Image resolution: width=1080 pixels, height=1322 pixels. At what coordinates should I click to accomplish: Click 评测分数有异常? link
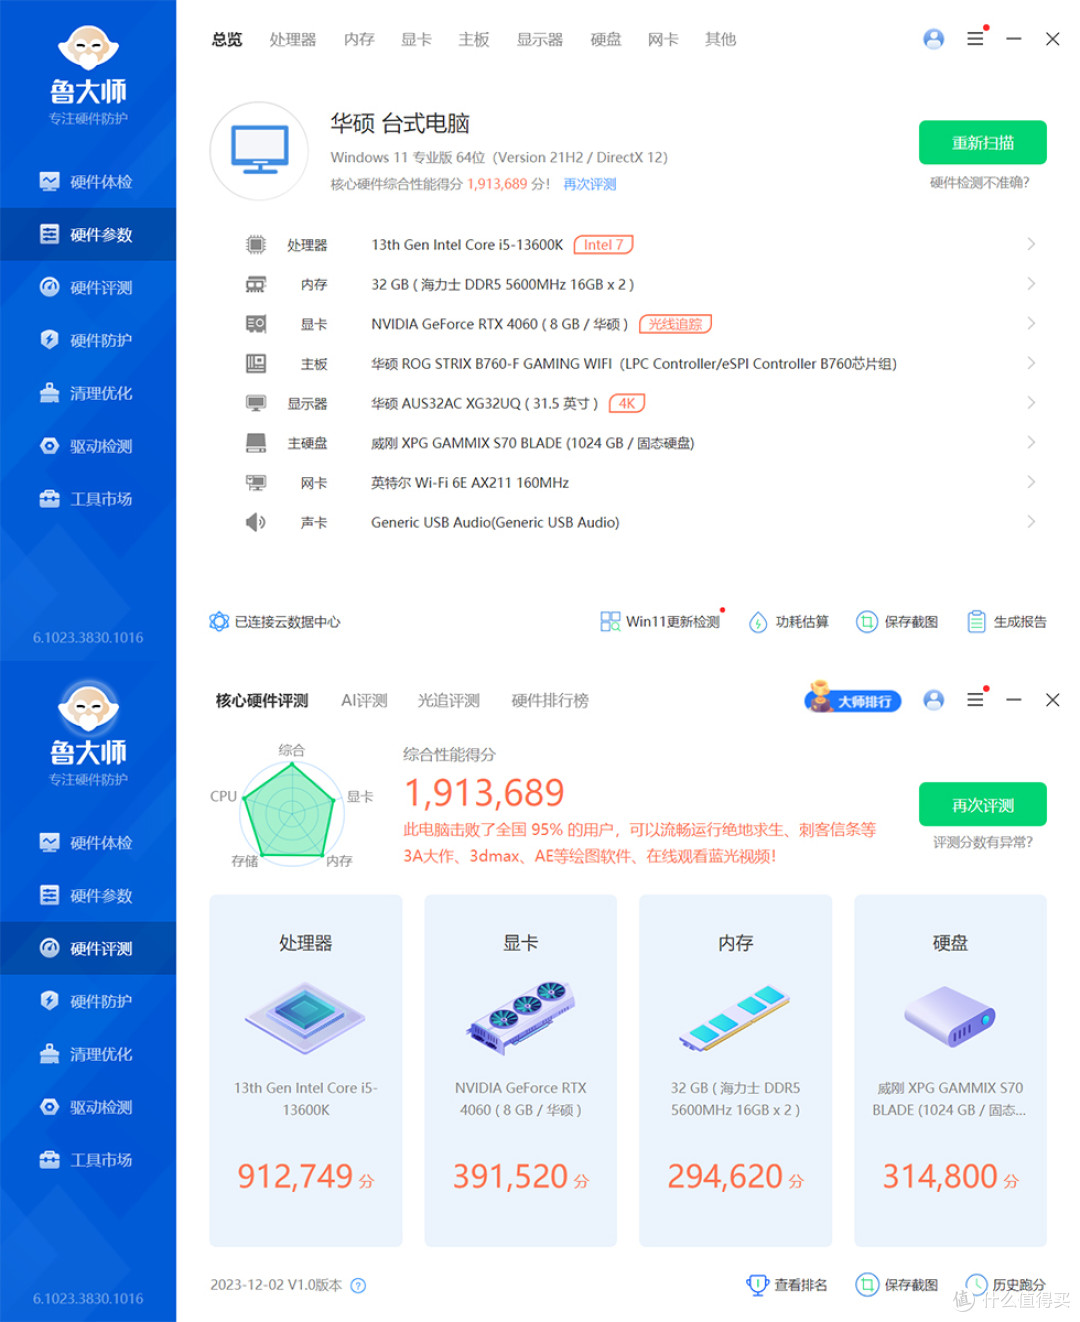[983, 842]
